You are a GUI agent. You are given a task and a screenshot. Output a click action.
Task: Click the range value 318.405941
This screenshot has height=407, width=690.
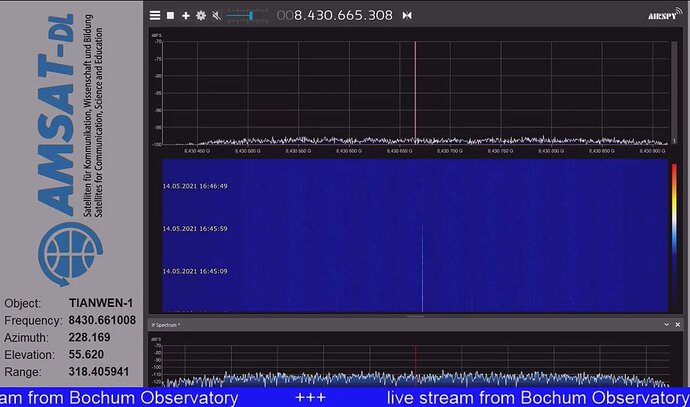coord(99,372)
